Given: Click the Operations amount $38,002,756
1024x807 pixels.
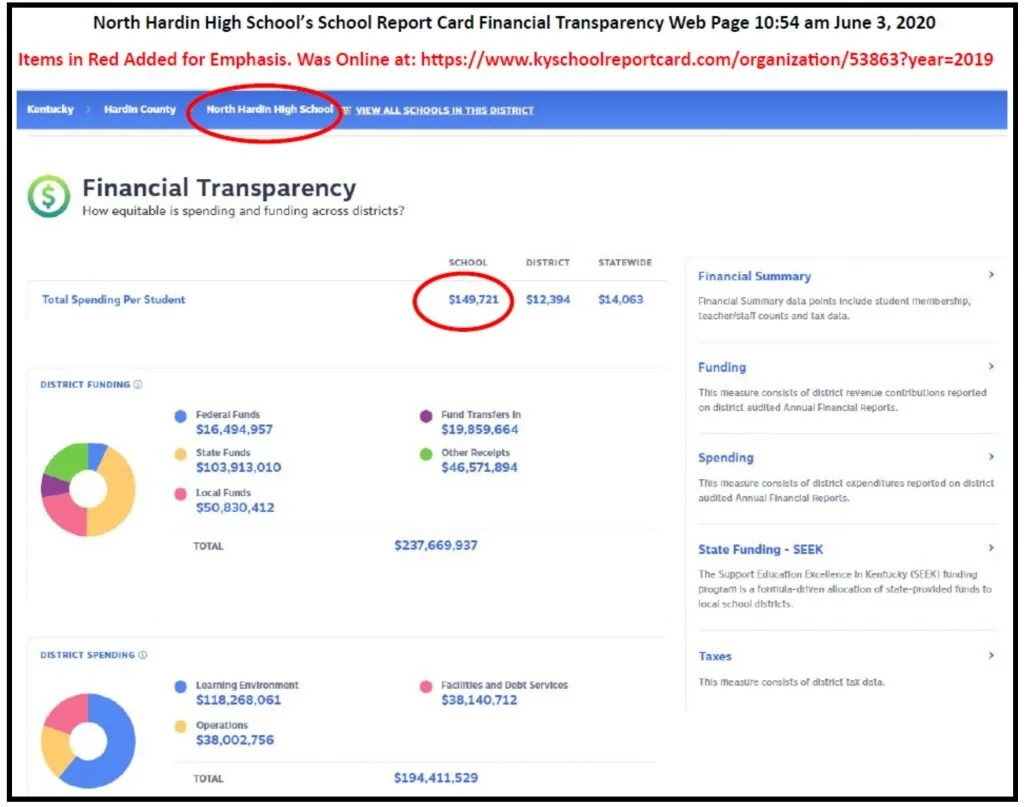Looking at the screenshot, I should 235,739.
